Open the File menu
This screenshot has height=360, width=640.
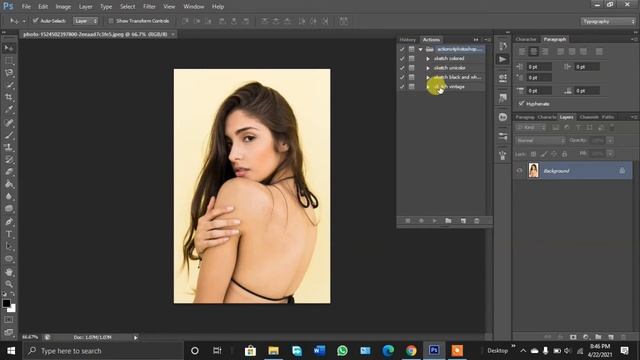point(26,7)
